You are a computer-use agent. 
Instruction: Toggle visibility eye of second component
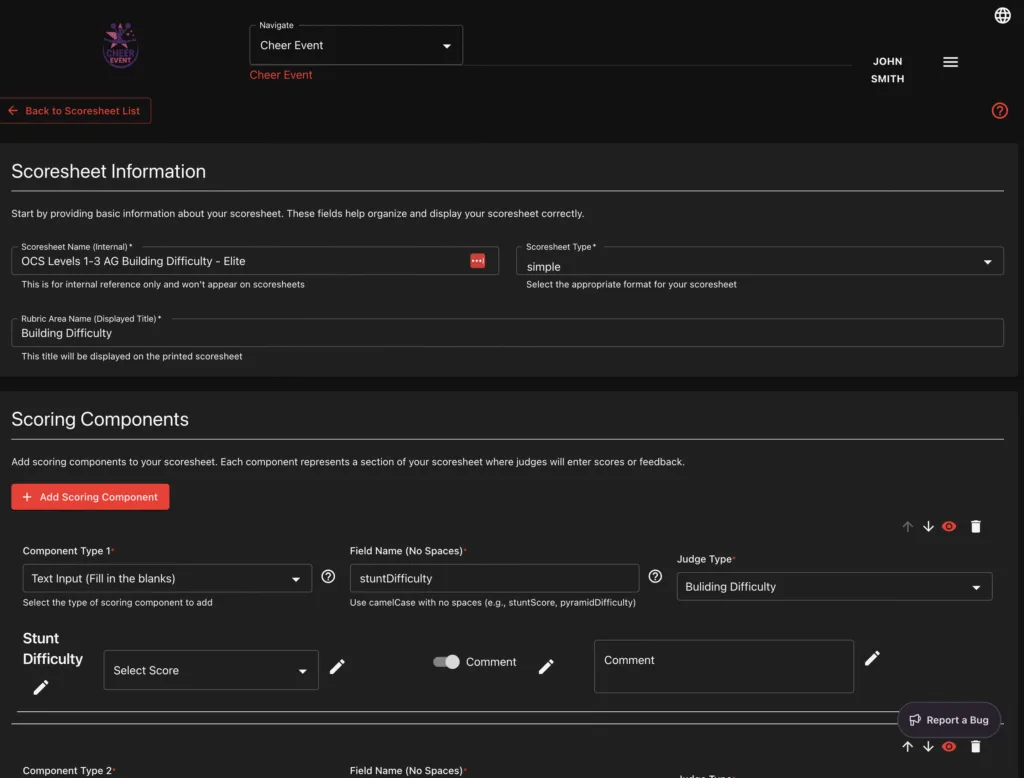coord(949,747)
